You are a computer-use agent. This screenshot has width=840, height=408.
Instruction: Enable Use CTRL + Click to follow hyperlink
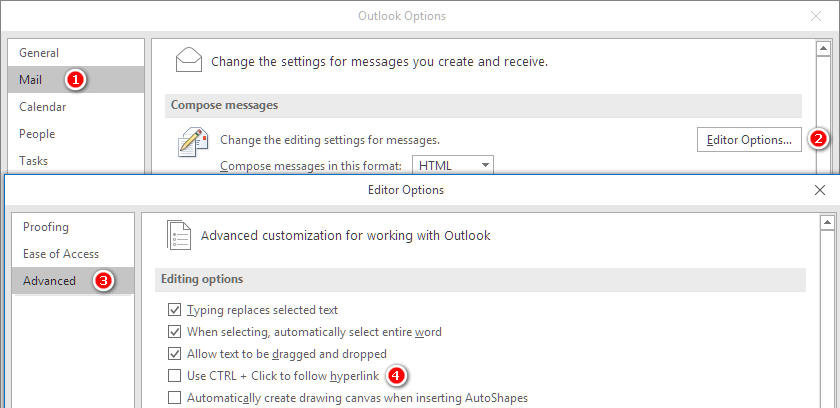[174, 376]
